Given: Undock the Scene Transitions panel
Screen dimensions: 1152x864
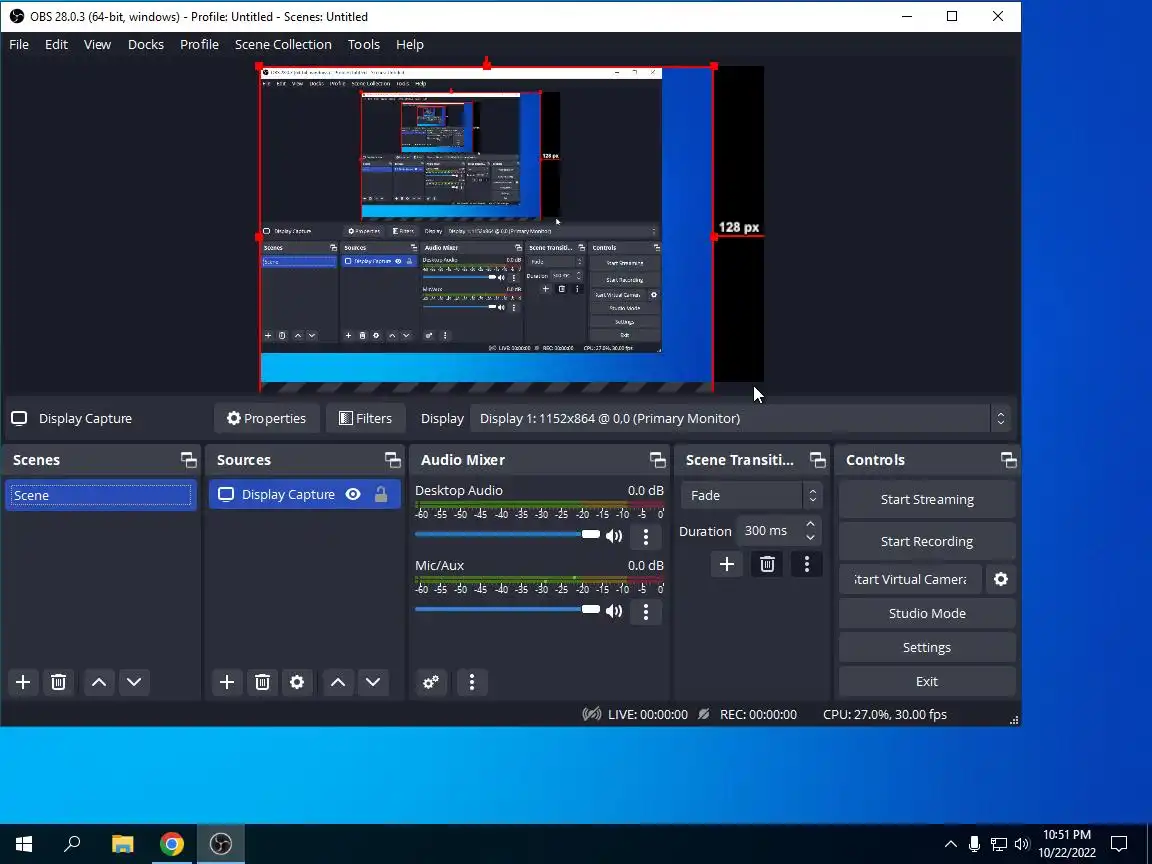Looking at the screenshot, I should (x=818, y=460).
